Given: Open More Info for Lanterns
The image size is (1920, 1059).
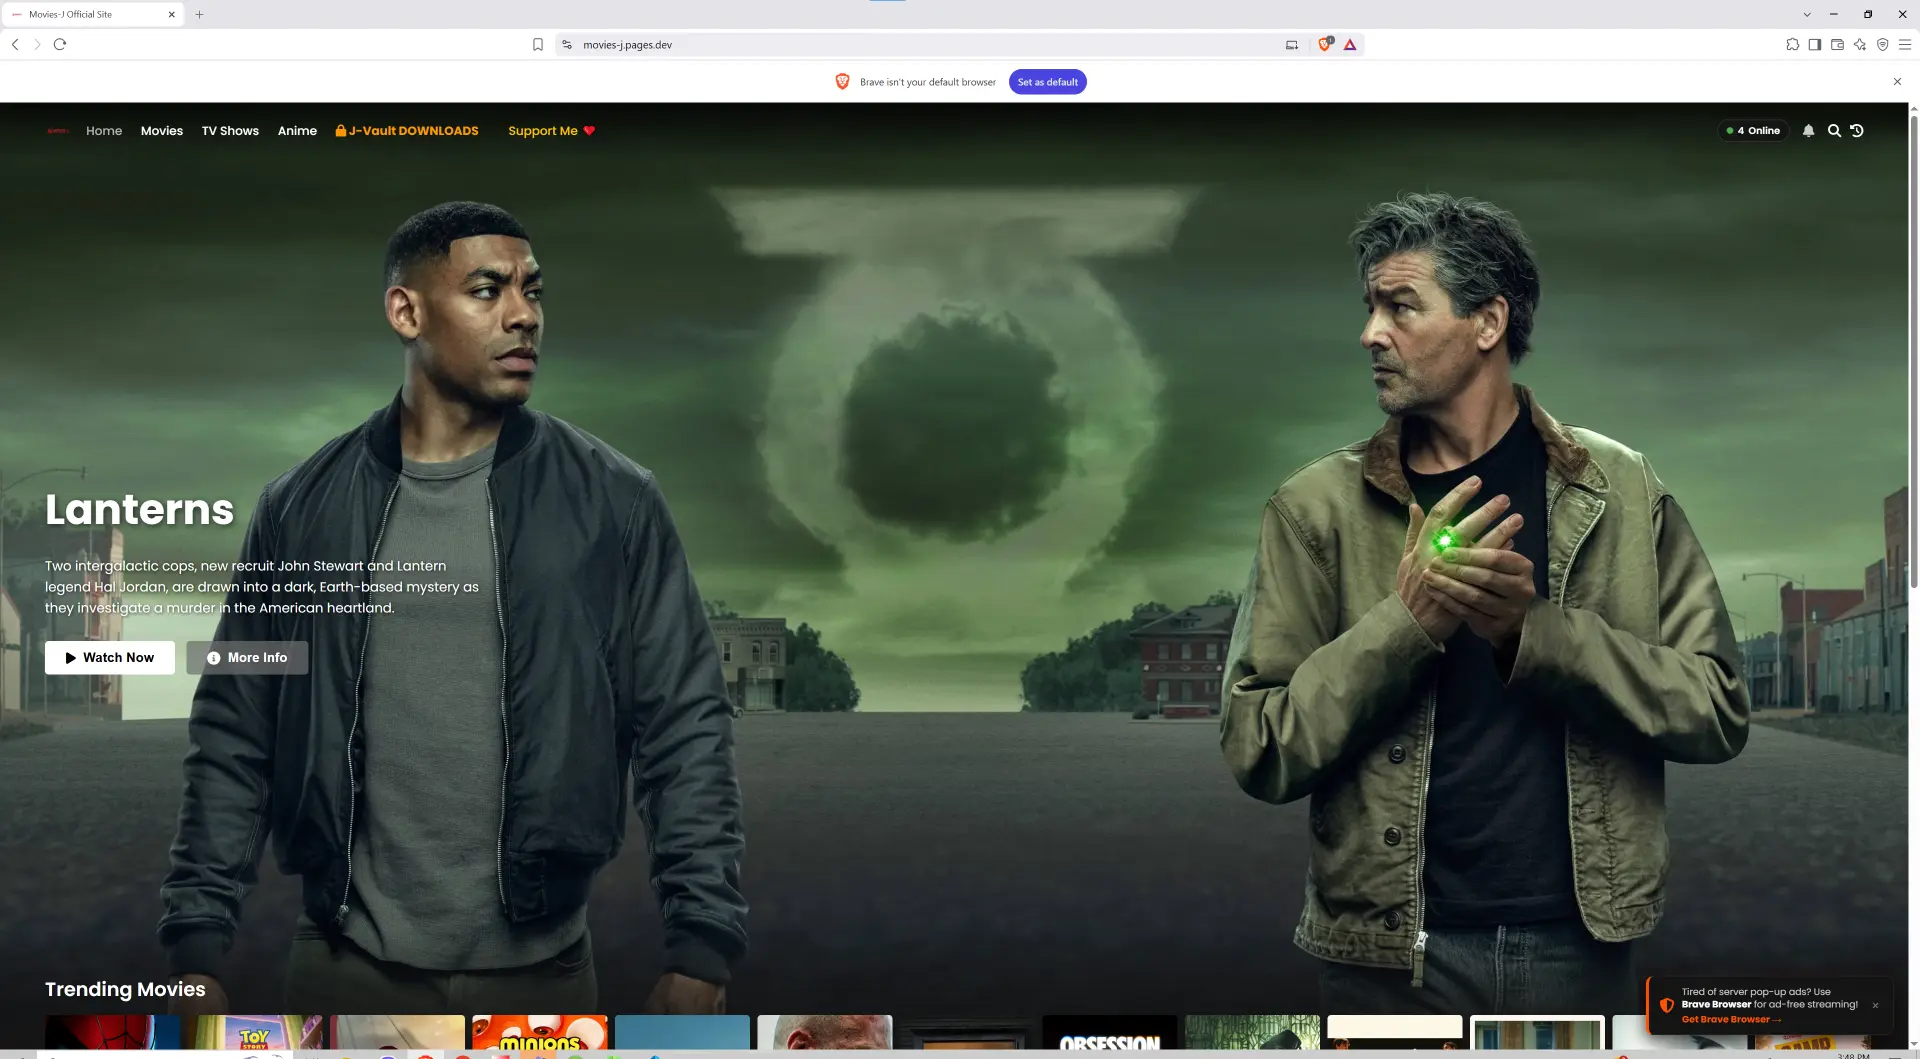Looking at the screenshot, I should [247, 658].
